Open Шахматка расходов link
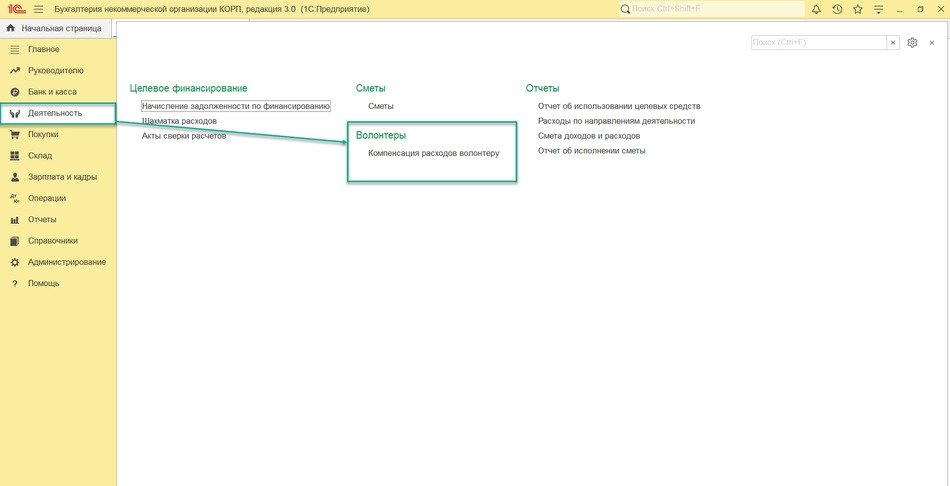 pyautogui.click(x=179, y=121)
